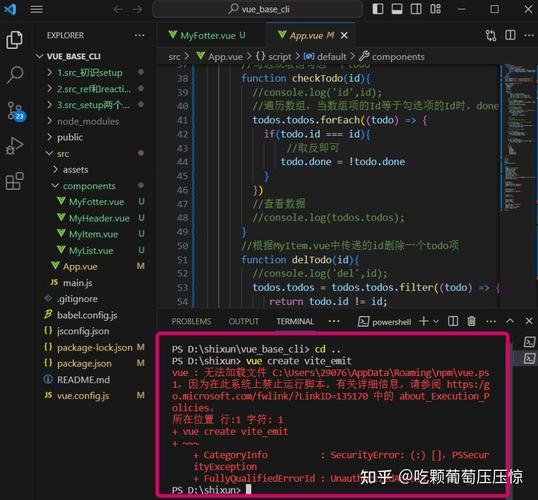This screenshot has height=500, width=538.
Task: Open the customize layout icon
Action: 435,9
